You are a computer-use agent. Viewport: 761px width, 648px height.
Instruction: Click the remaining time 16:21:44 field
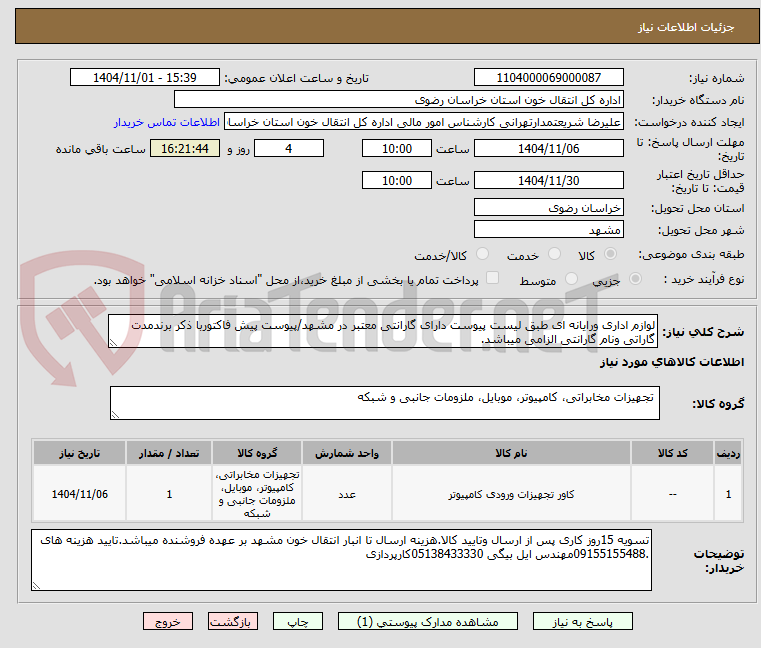[x=185, y=148]
